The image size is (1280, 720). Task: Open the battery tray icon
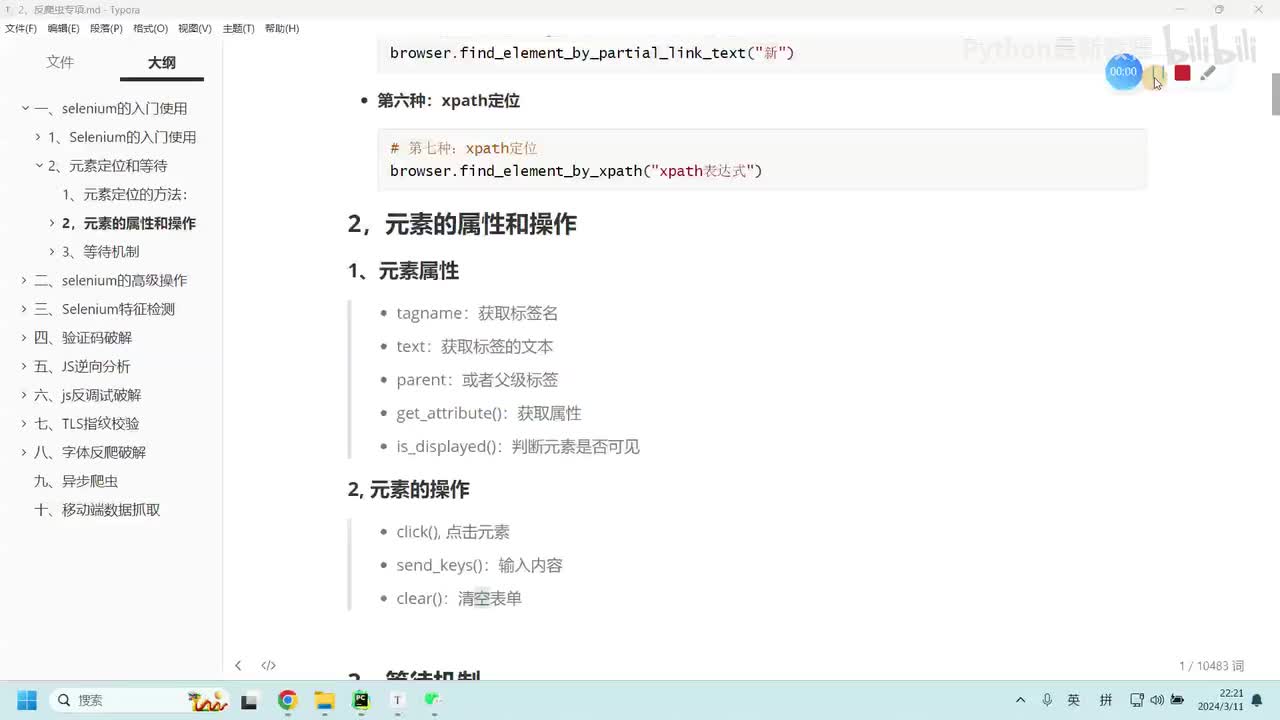pyautogui.click(x=1178, y=700)
